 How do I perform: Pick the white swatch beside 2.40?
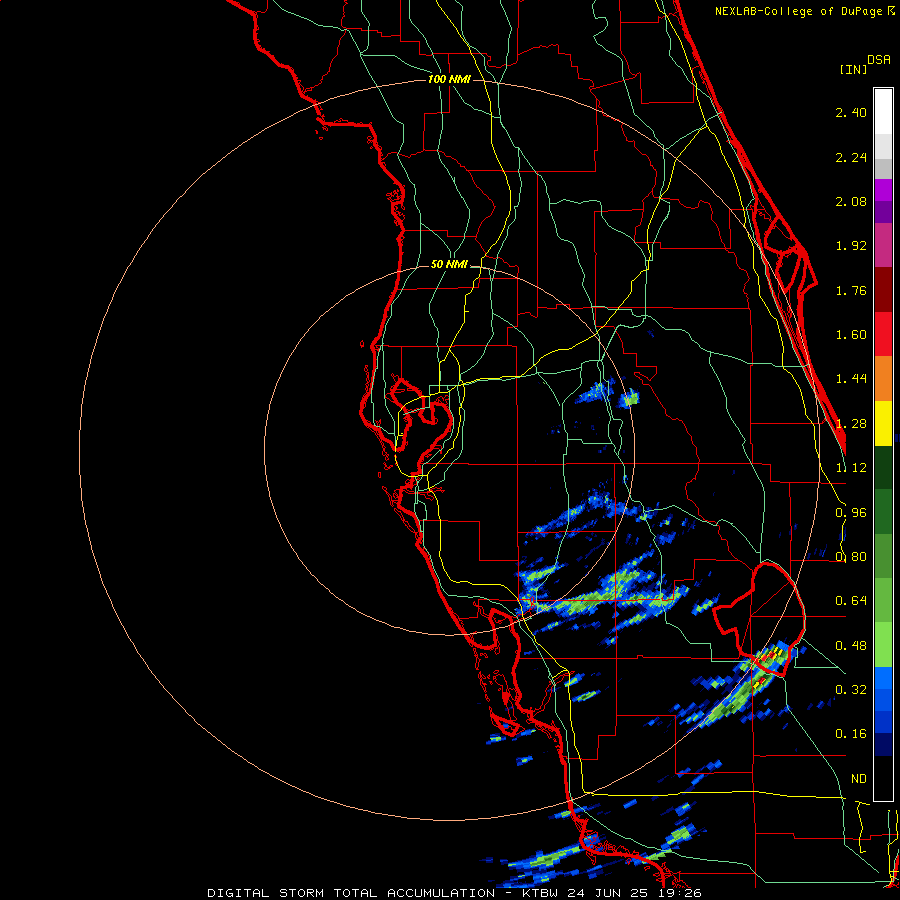(x=883, y=112)
